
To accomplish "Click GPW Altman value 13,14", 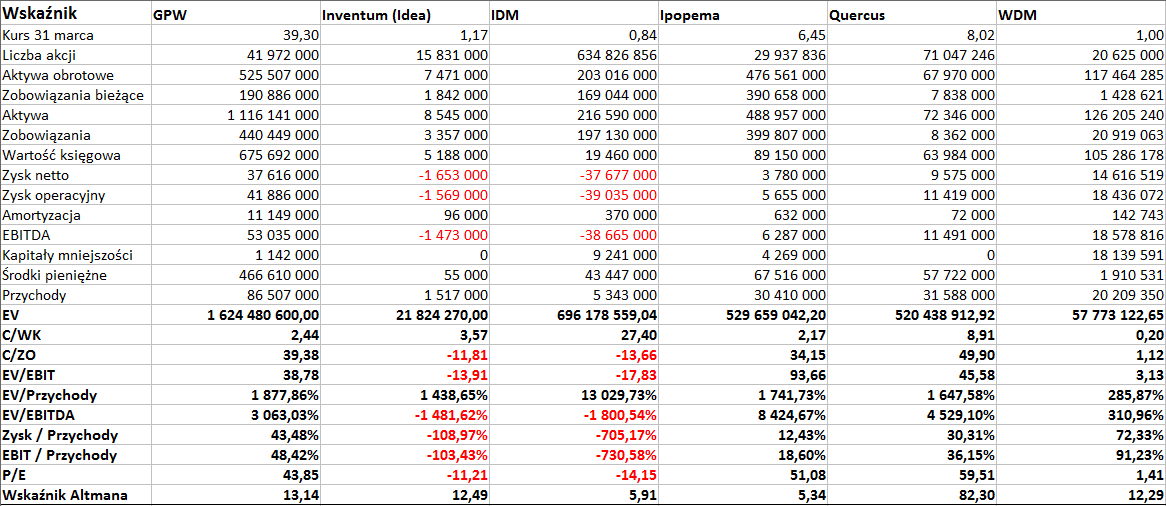I will 304,497.
